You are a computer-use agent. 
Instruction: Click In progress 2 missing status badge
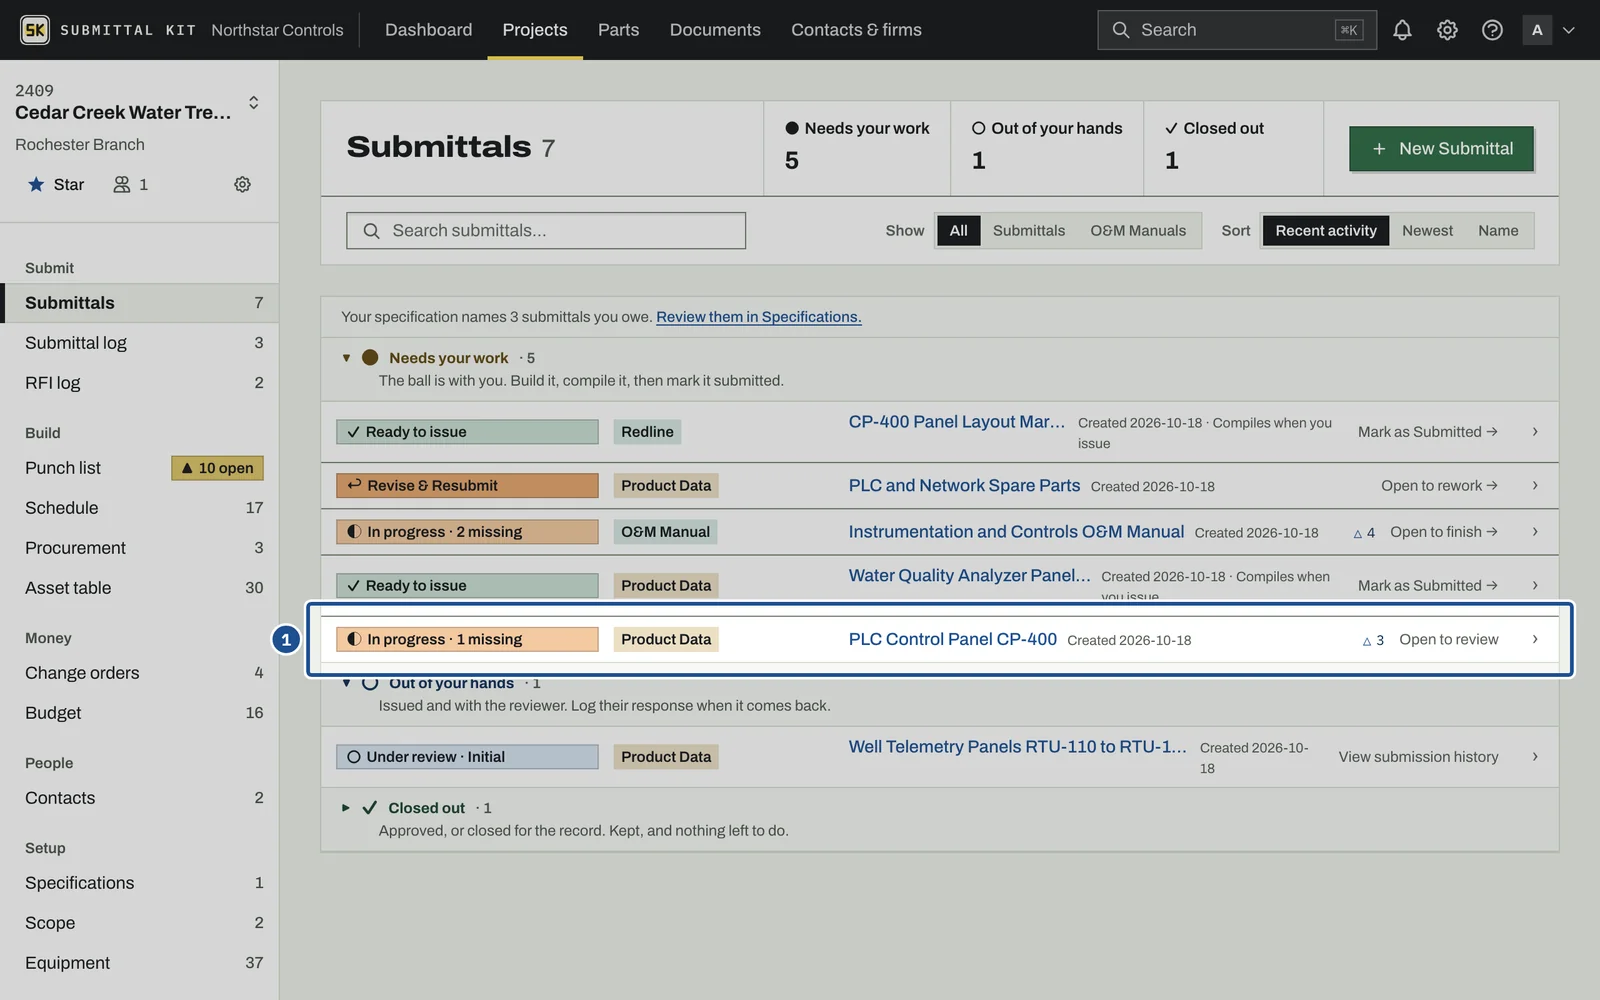[467, 532]
